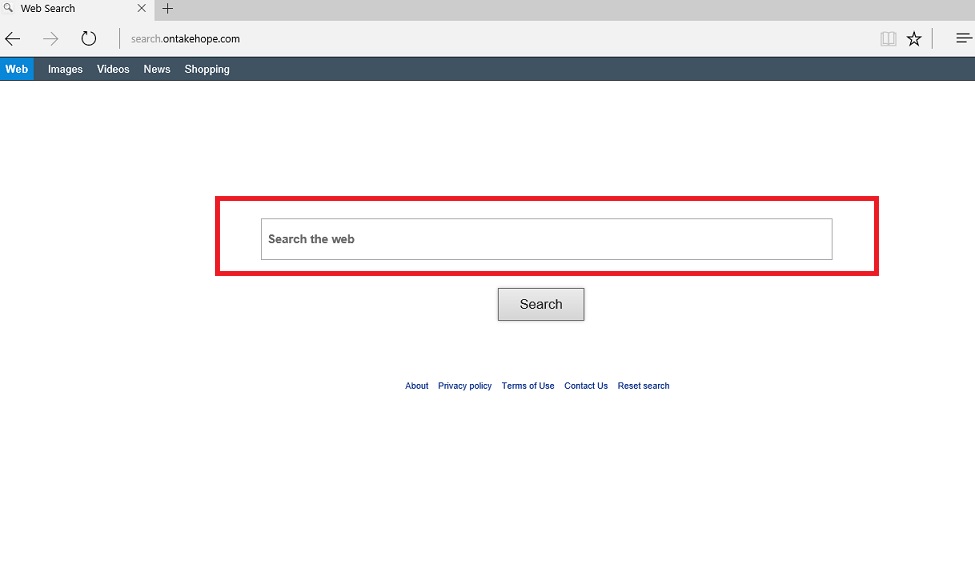Click the forward navigation arrow
The image size is (975, 572).
tap(51, 39)
